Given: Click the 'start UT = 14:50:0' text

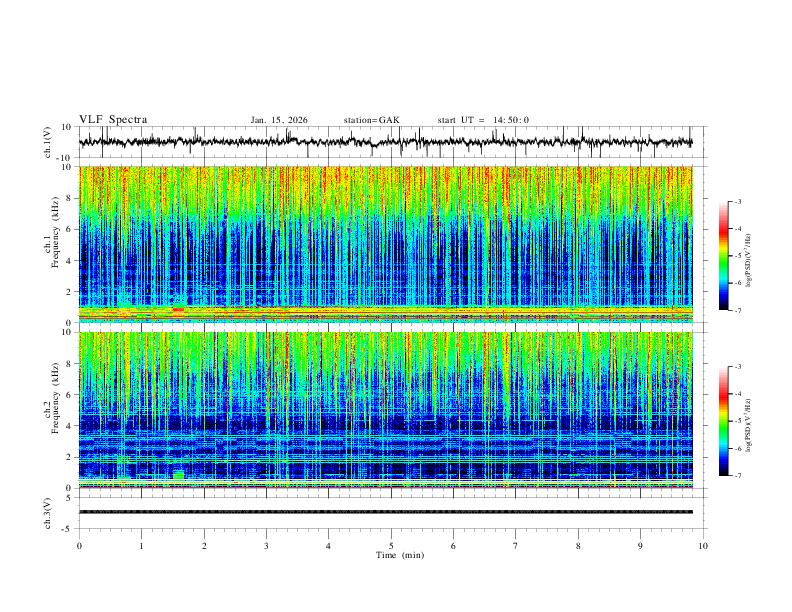Looking at the screenshot, I should pos(483,120).
